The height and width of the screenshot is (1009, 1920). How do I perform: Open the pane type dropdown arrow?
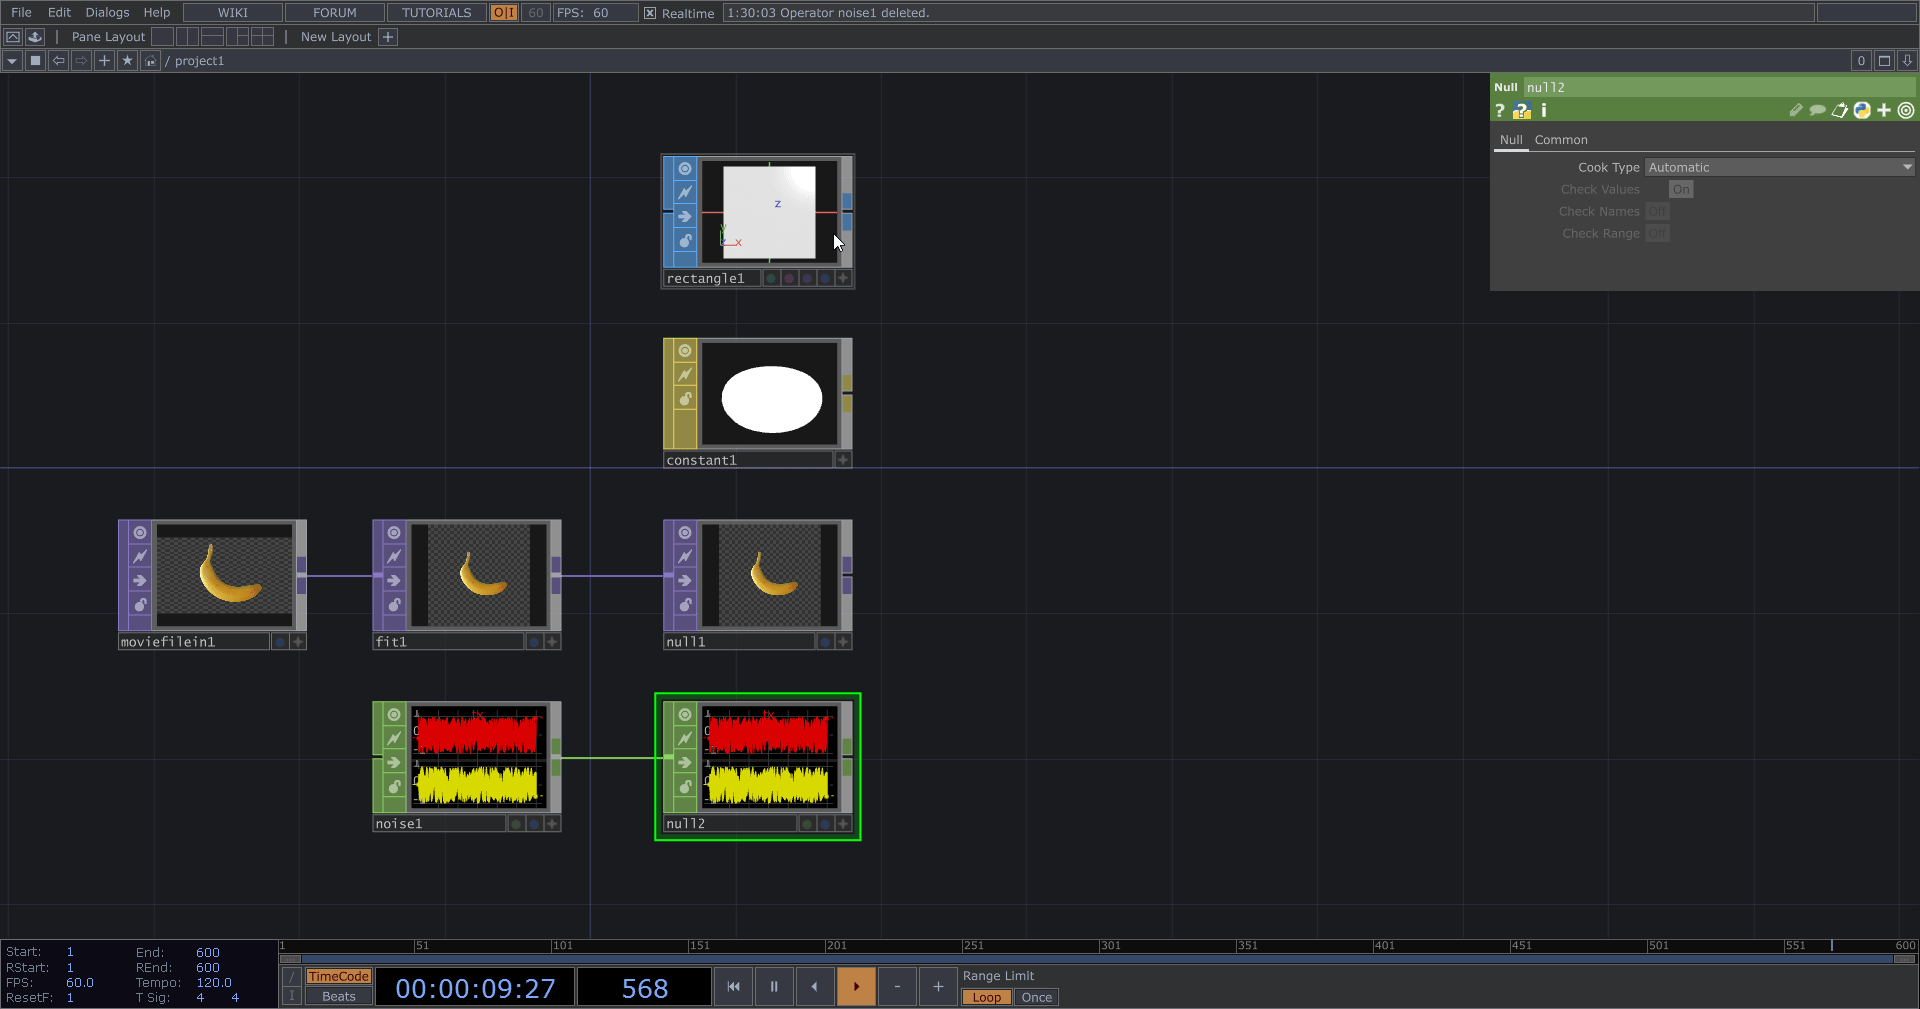(x=12, y=61)
